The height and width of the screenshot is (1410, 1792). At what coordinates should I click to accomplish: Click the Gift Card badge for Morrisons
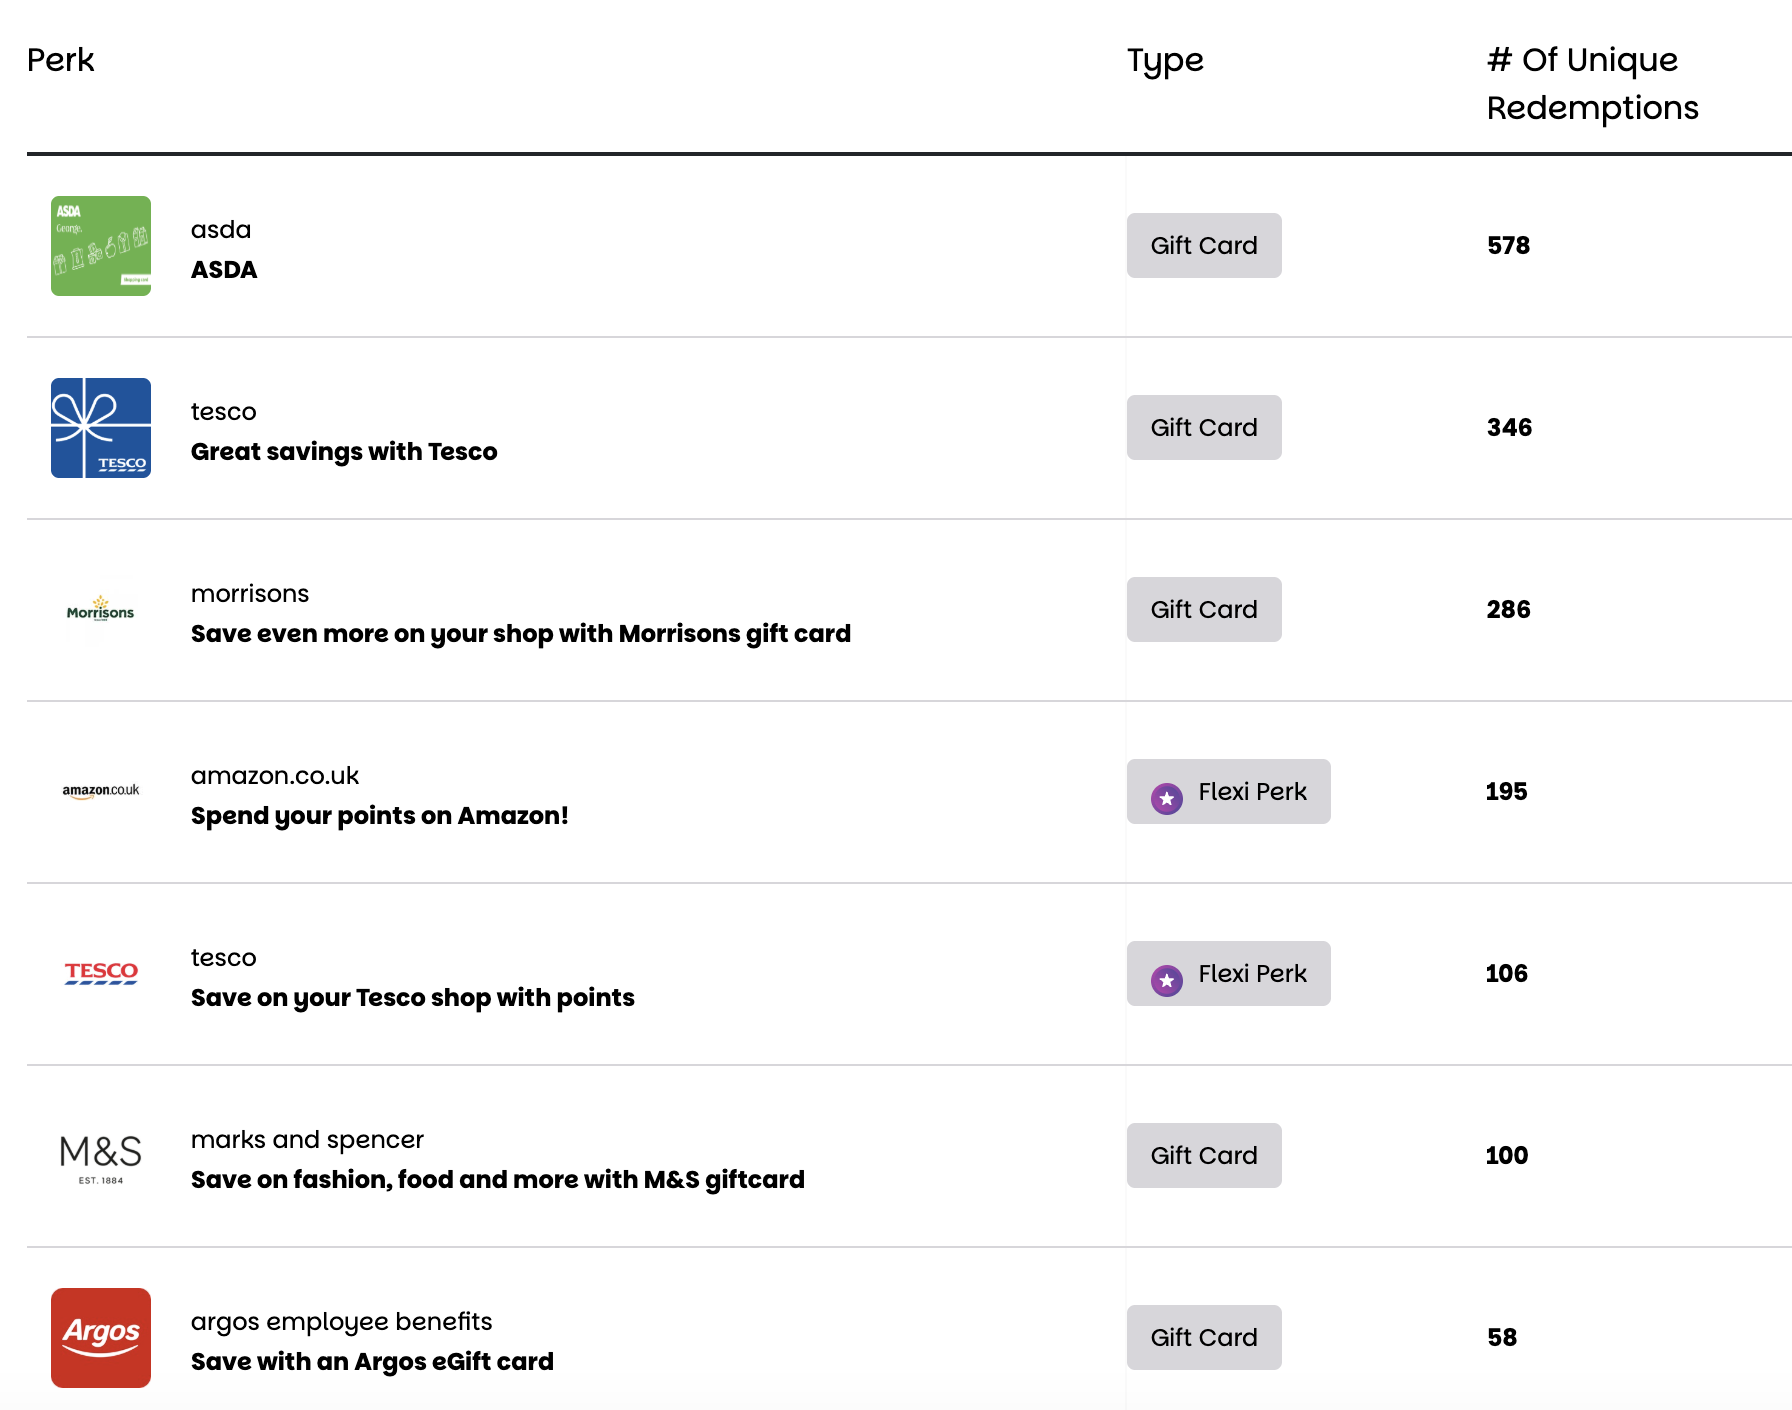click(1204, 610)
